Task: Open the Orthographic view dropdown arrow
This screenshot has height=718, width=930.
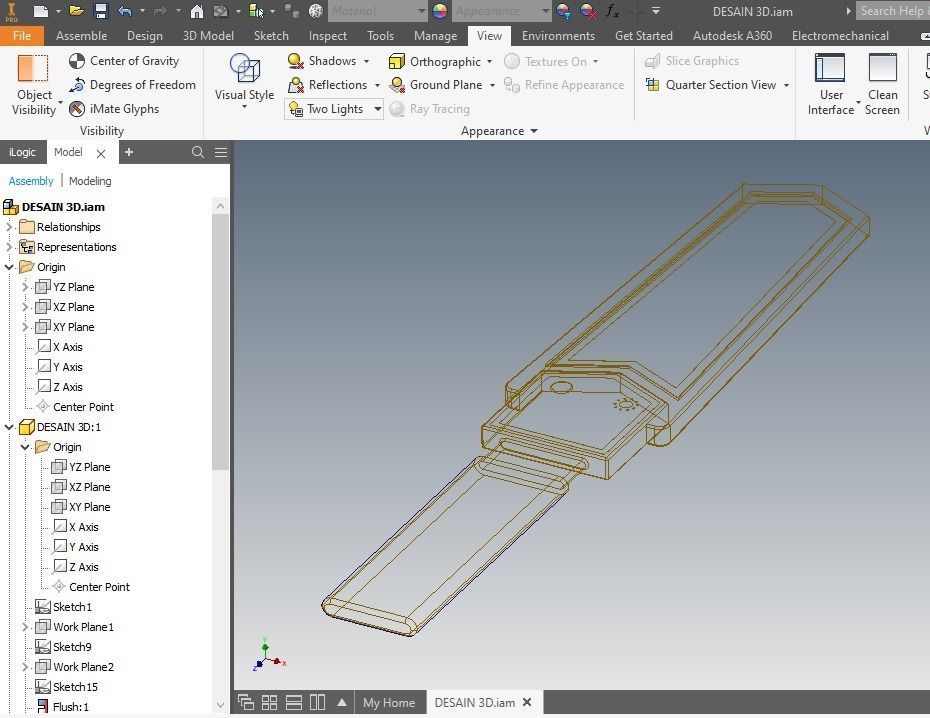Action: (x=489, y=62)
